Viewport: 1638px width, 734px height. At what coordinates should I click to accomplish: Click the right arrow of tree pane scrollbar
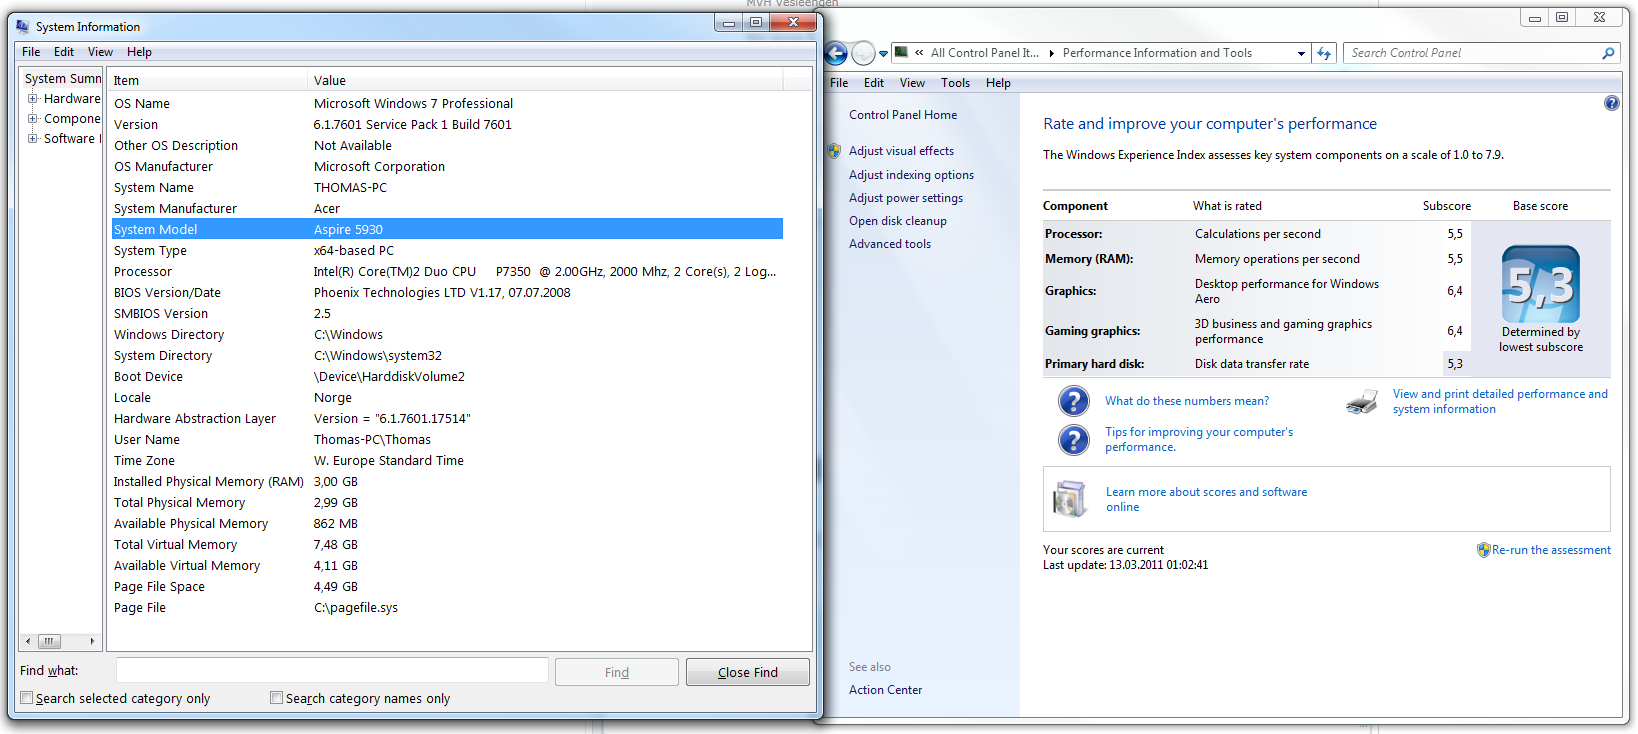[92, 641]
